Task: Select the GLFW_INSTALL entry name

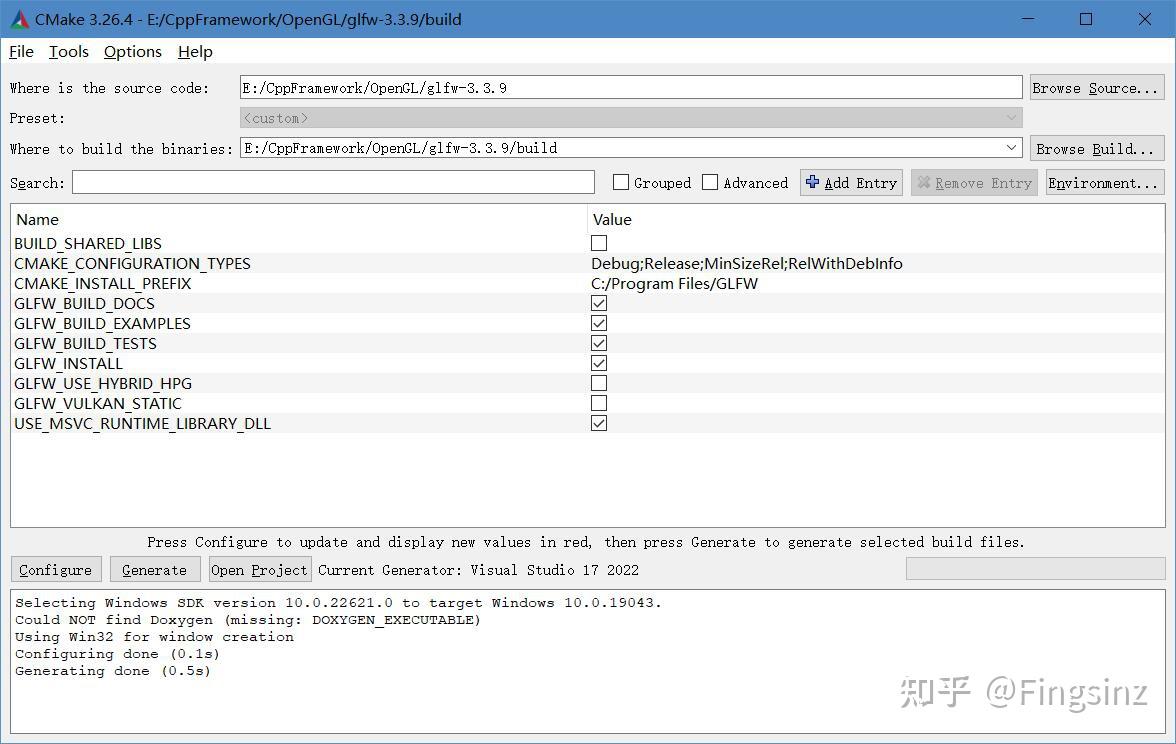Action: 68,364
